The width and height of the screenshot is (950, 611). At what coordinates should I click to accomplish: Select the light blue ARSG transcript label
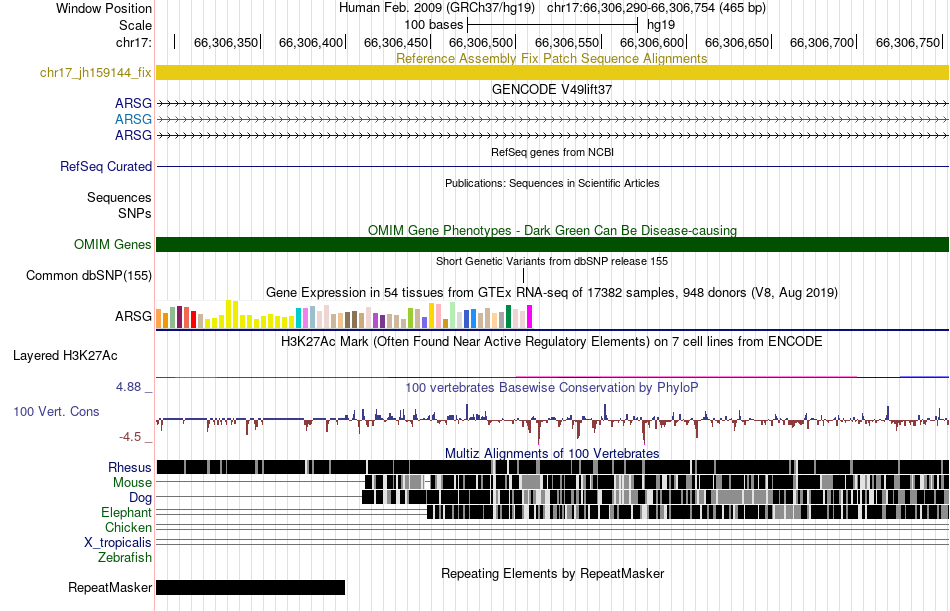tap(133, 119)
